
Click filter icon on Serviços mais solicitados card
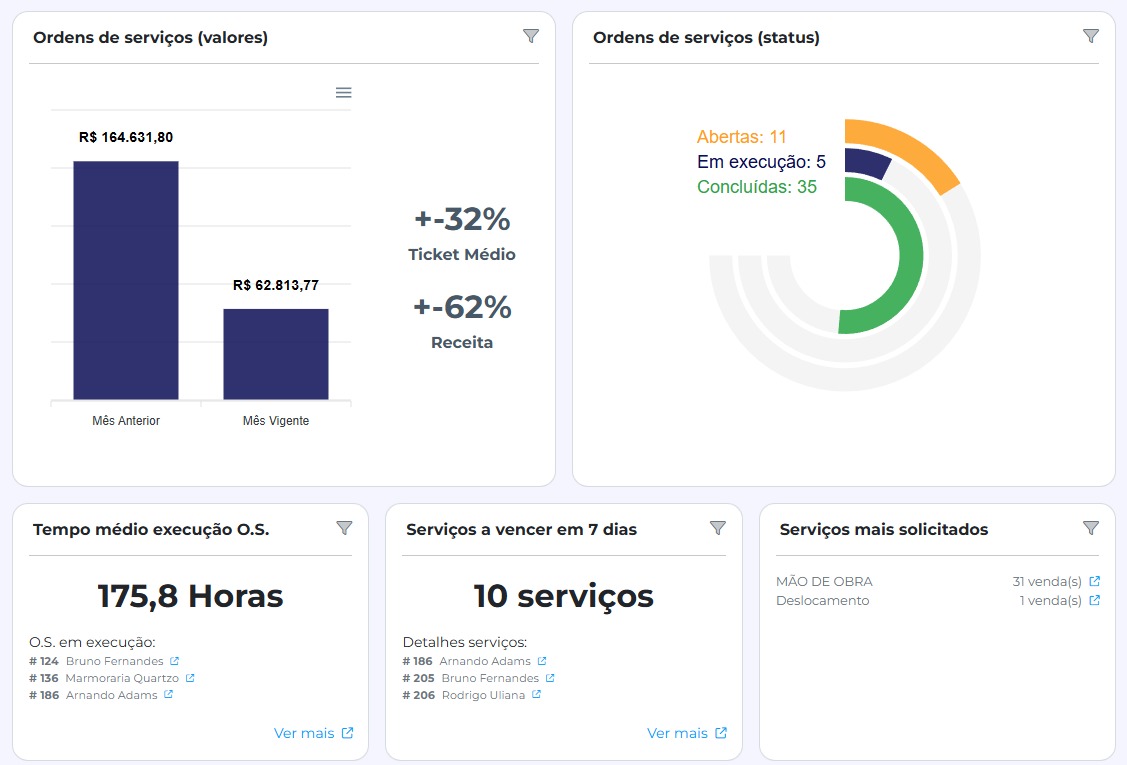click(1091, 528)
